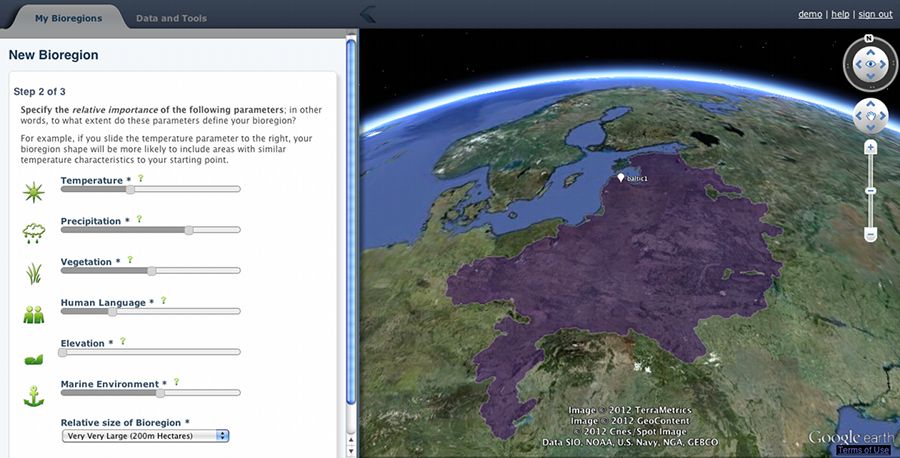
Task: Move map left with hand joystick arrow
Action: (x=859, y=116)
